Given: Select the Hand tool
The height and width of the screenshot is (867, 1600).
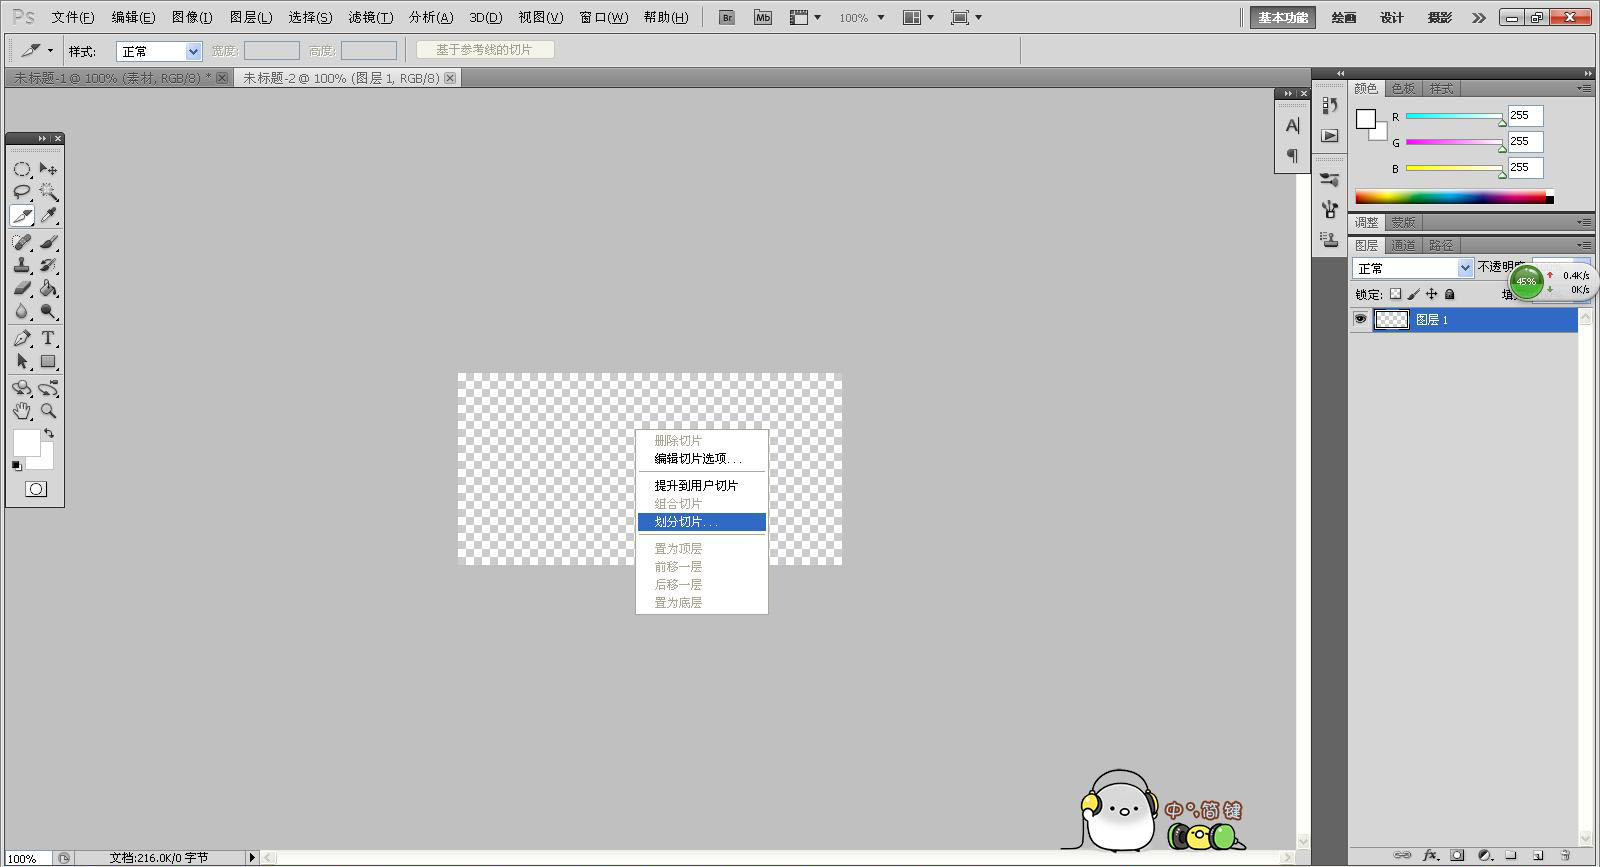Looking at the screenshot, I should pos(22,411).
